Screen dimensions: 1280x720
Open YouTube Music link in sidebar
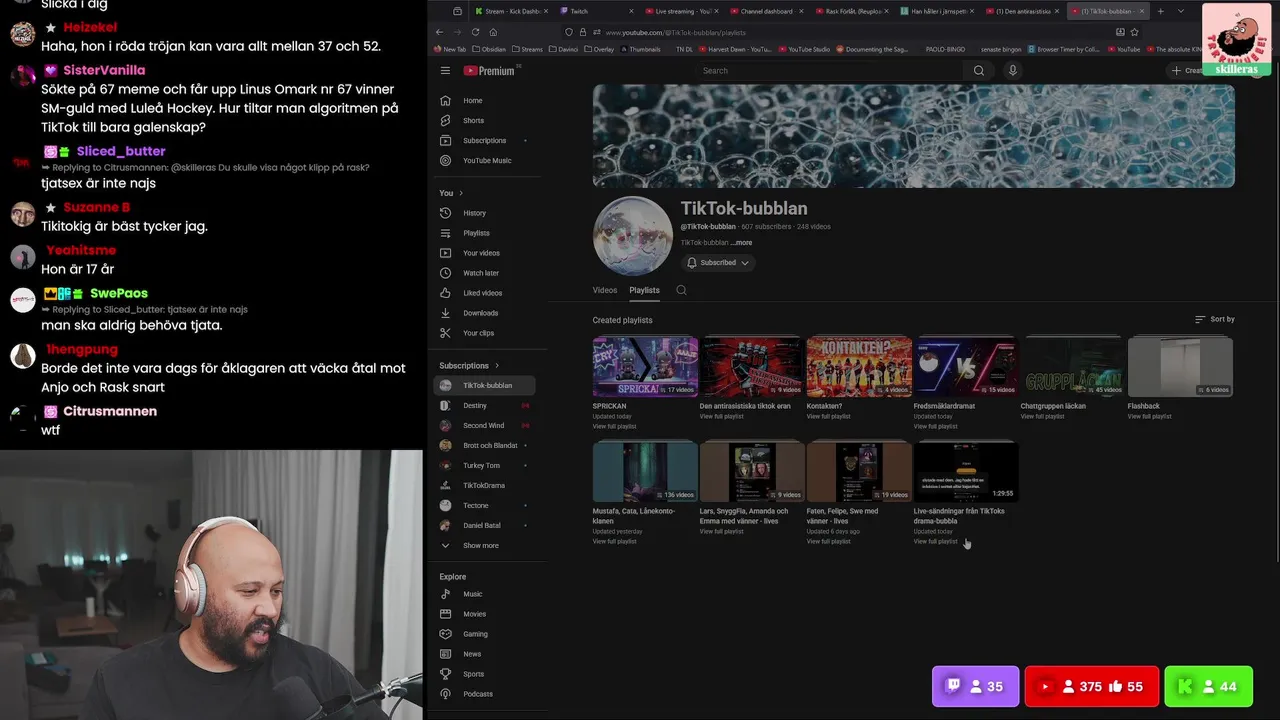485,161
